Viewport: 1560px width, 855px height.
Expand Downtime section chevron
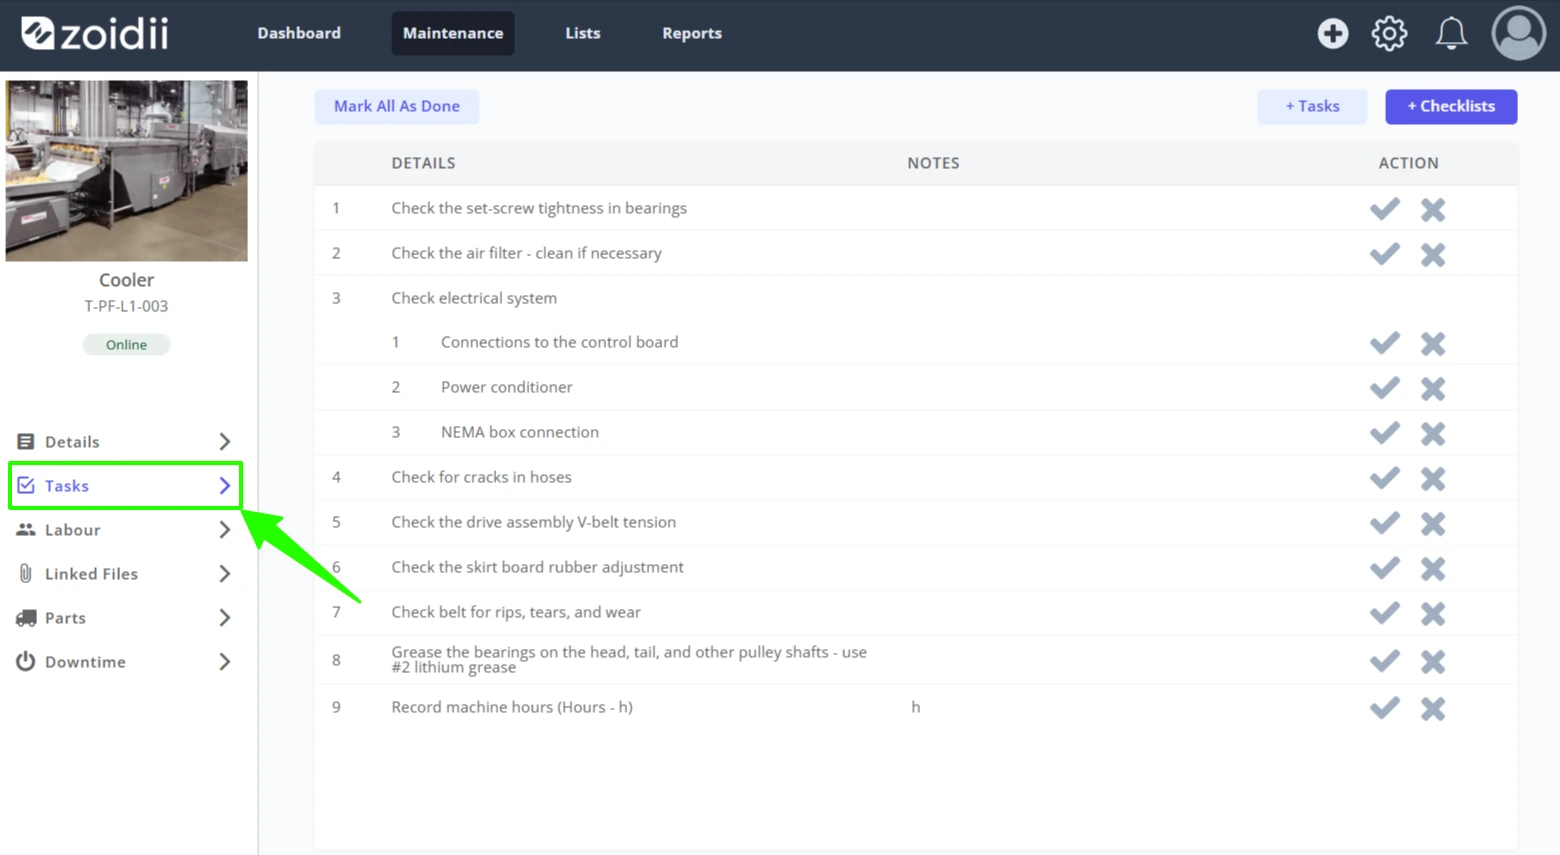[x=225, y=662]
